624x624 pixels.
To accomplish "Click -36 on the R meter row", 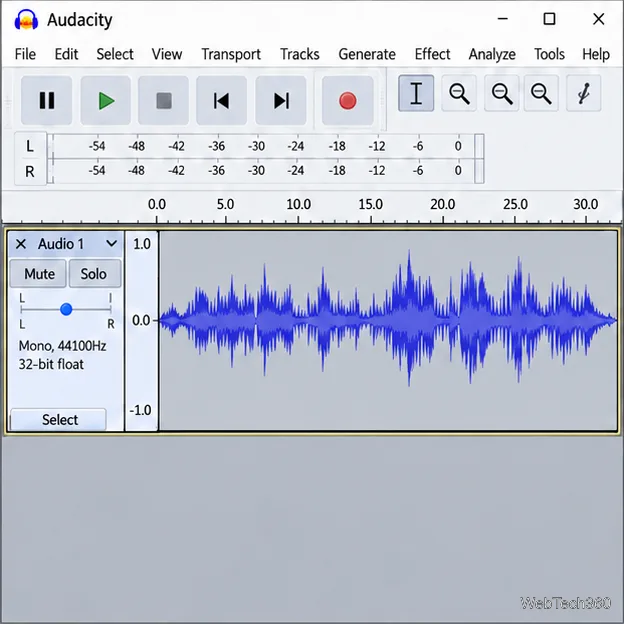I will pos(216,170).
